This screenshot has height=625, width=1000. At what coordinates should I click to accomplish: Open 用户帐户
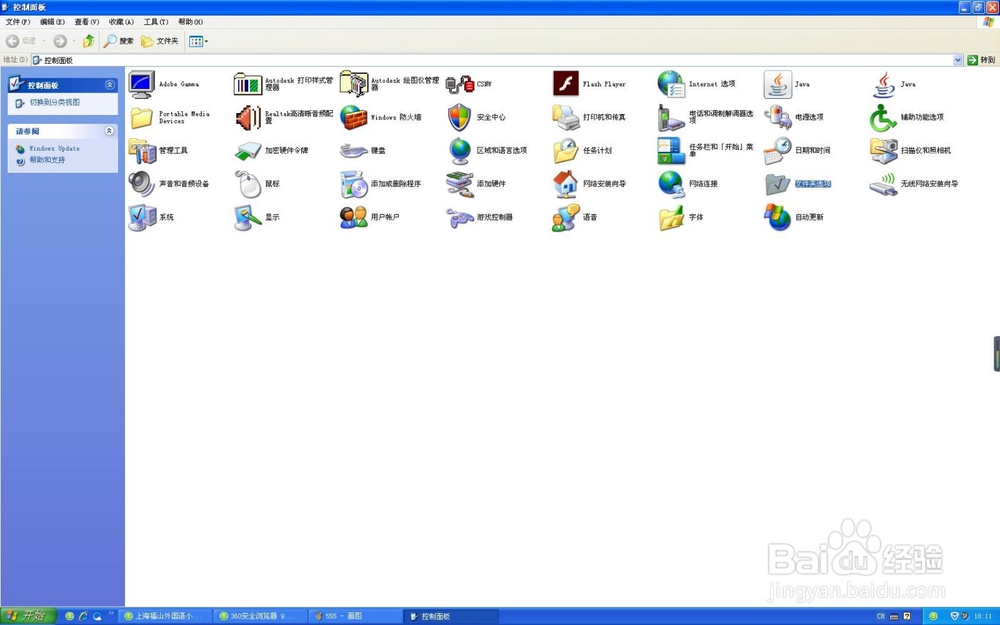pyautogui.click(x=370, y=217)
